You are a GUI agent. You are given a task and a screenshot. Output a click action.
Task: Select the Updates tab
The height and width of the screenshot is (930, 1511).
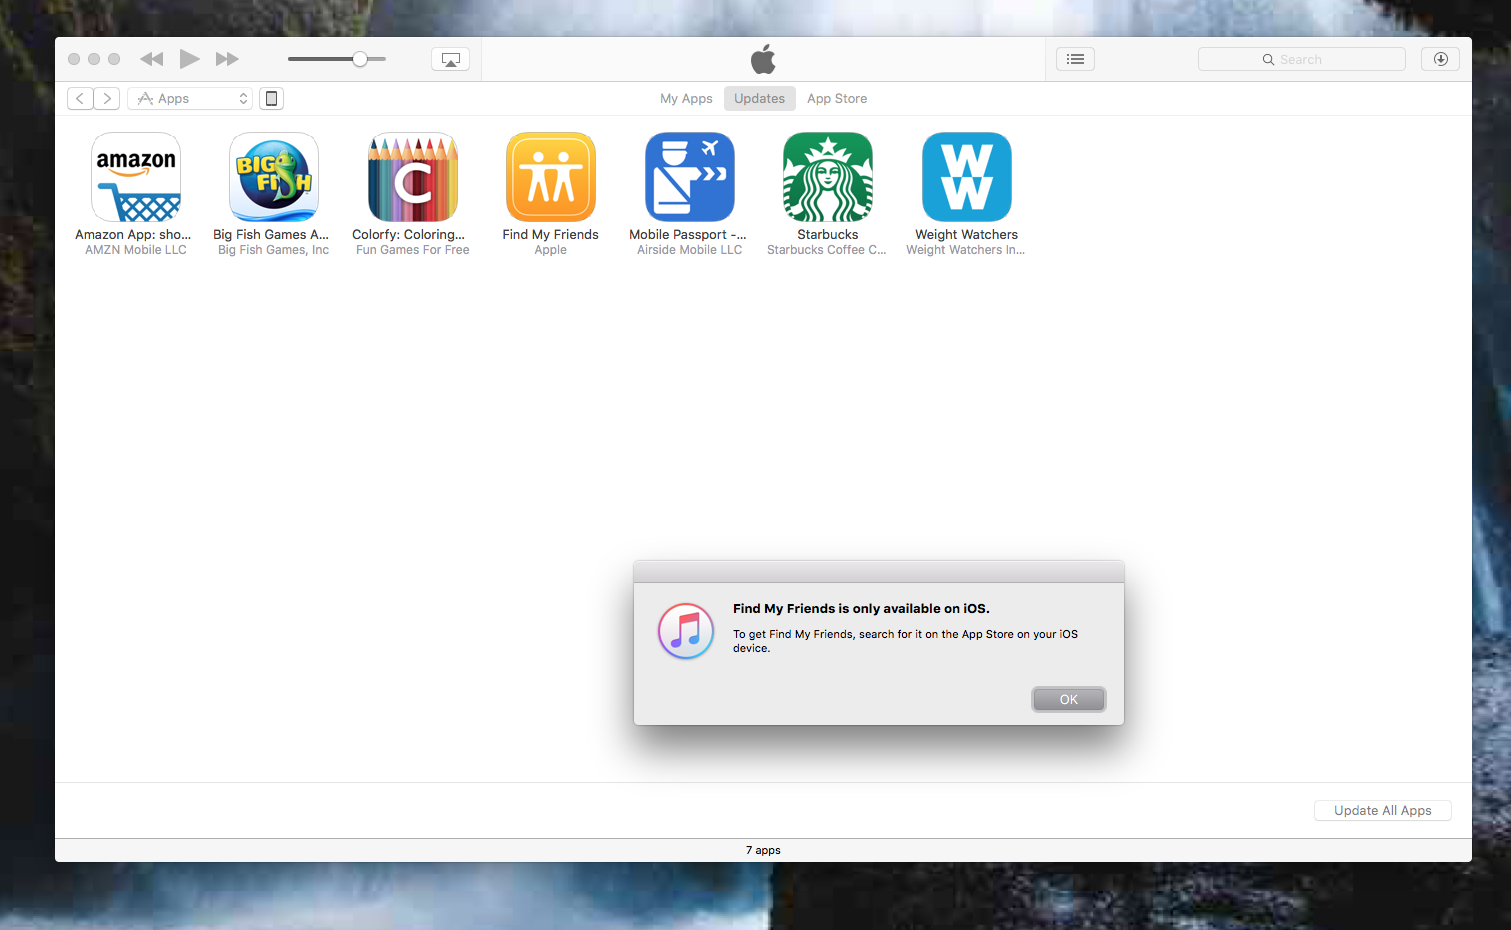click(x=760, y=98)
